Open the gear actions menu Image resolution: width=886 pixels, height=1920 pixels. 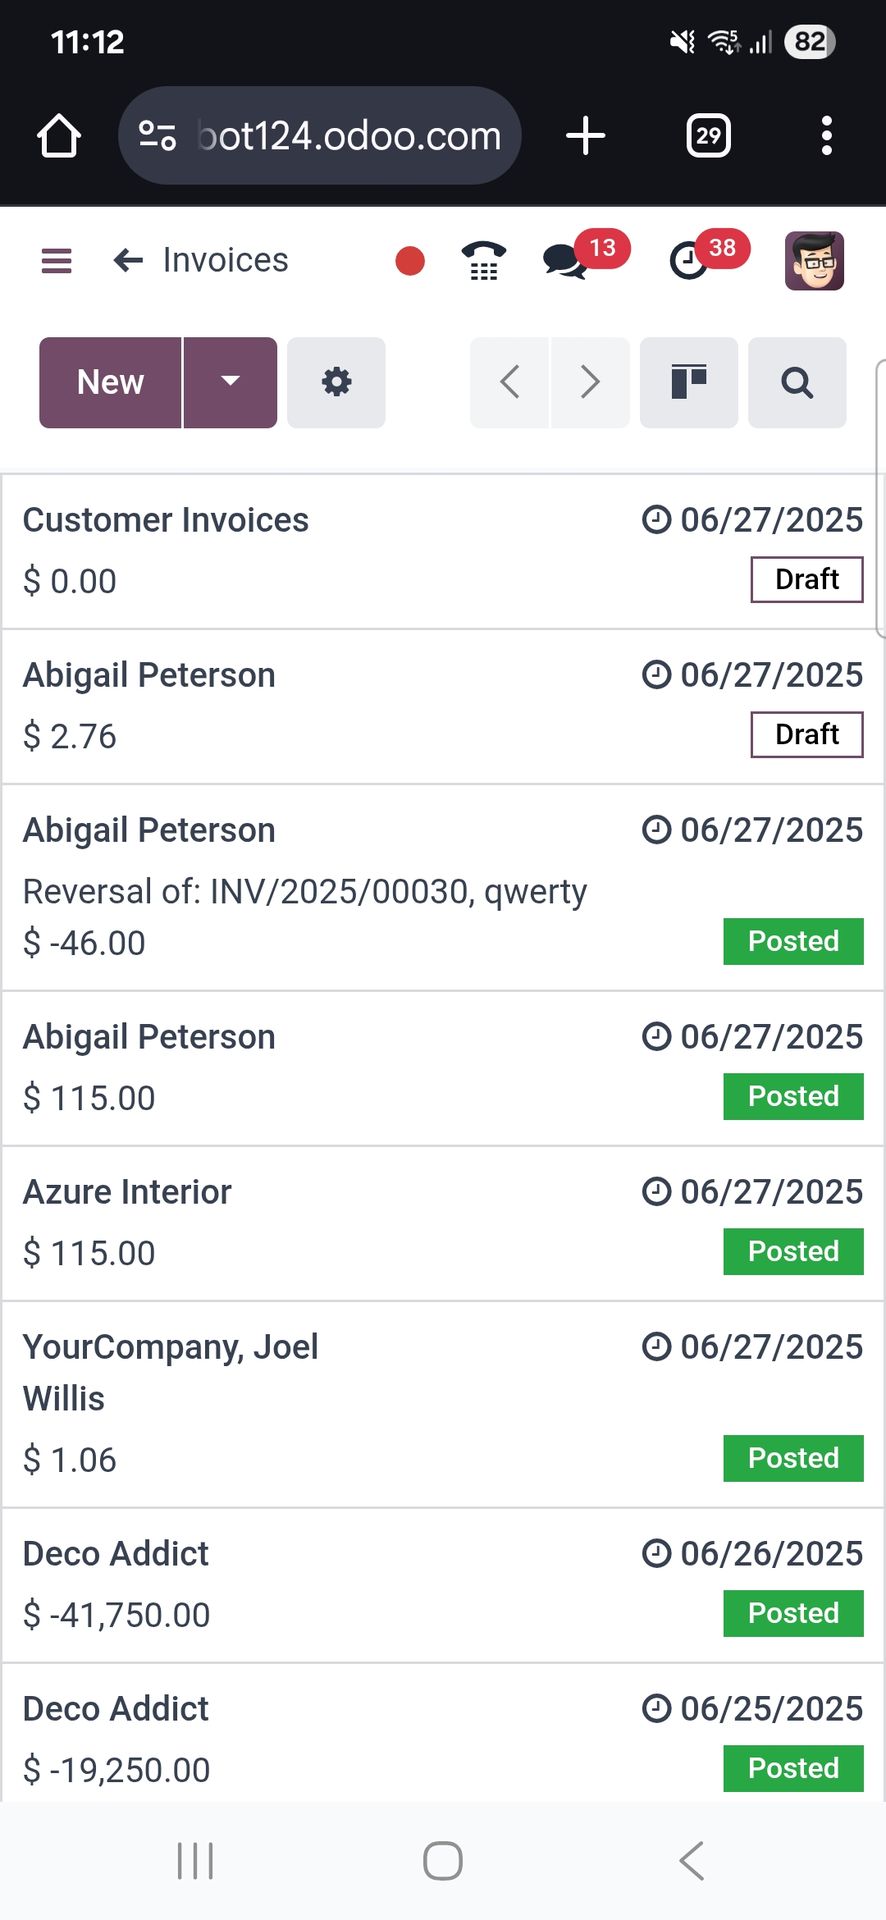(x=336, y=382)
